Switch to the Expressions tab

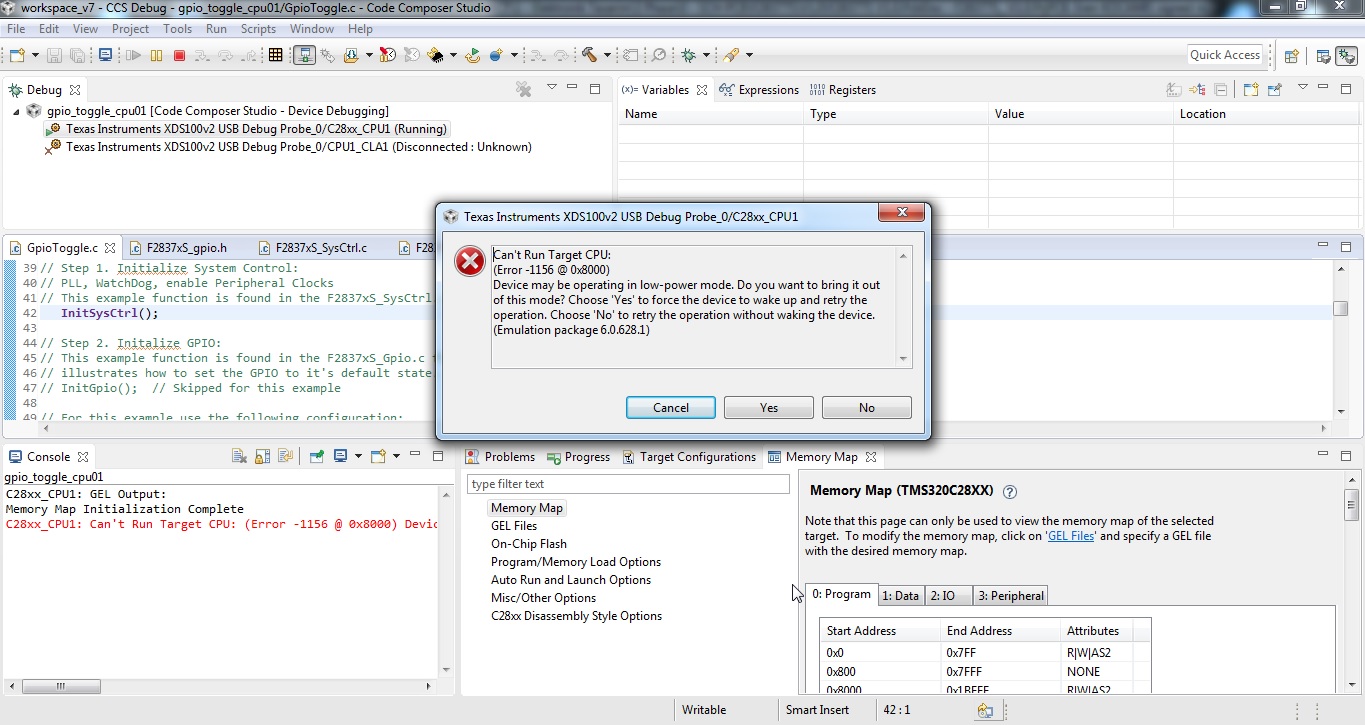point(759,90)
